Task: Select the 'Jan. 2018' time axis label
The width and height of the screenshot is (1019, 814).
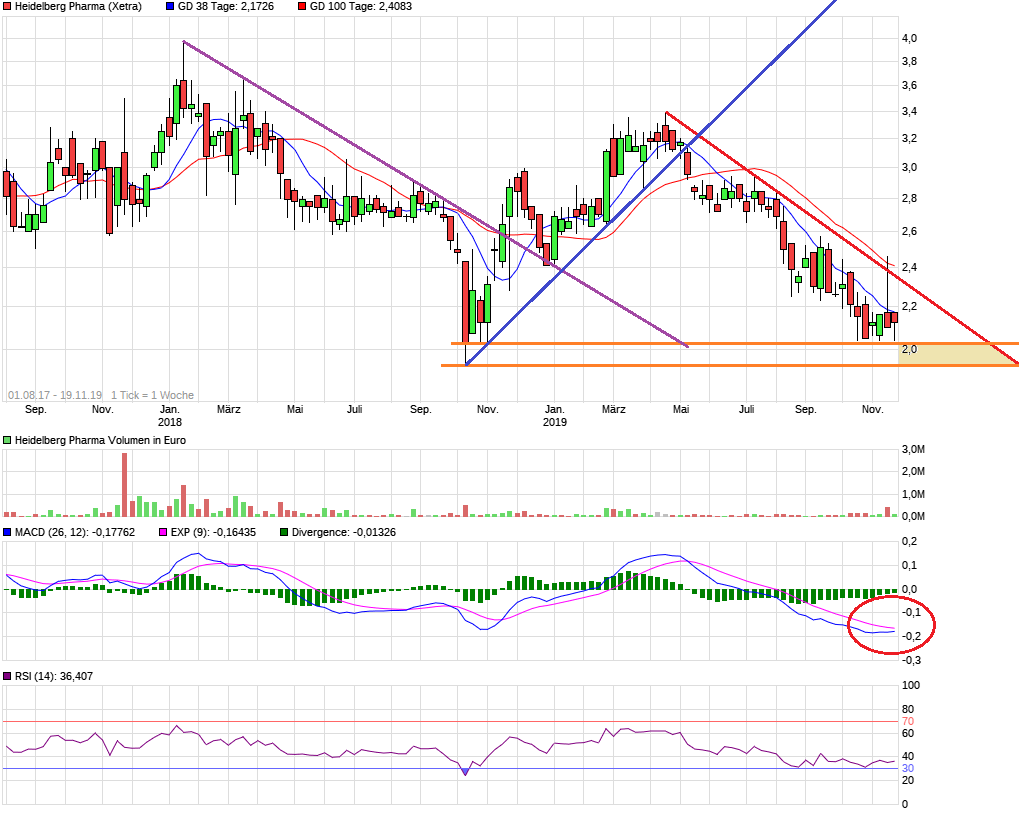Action: 170,415
